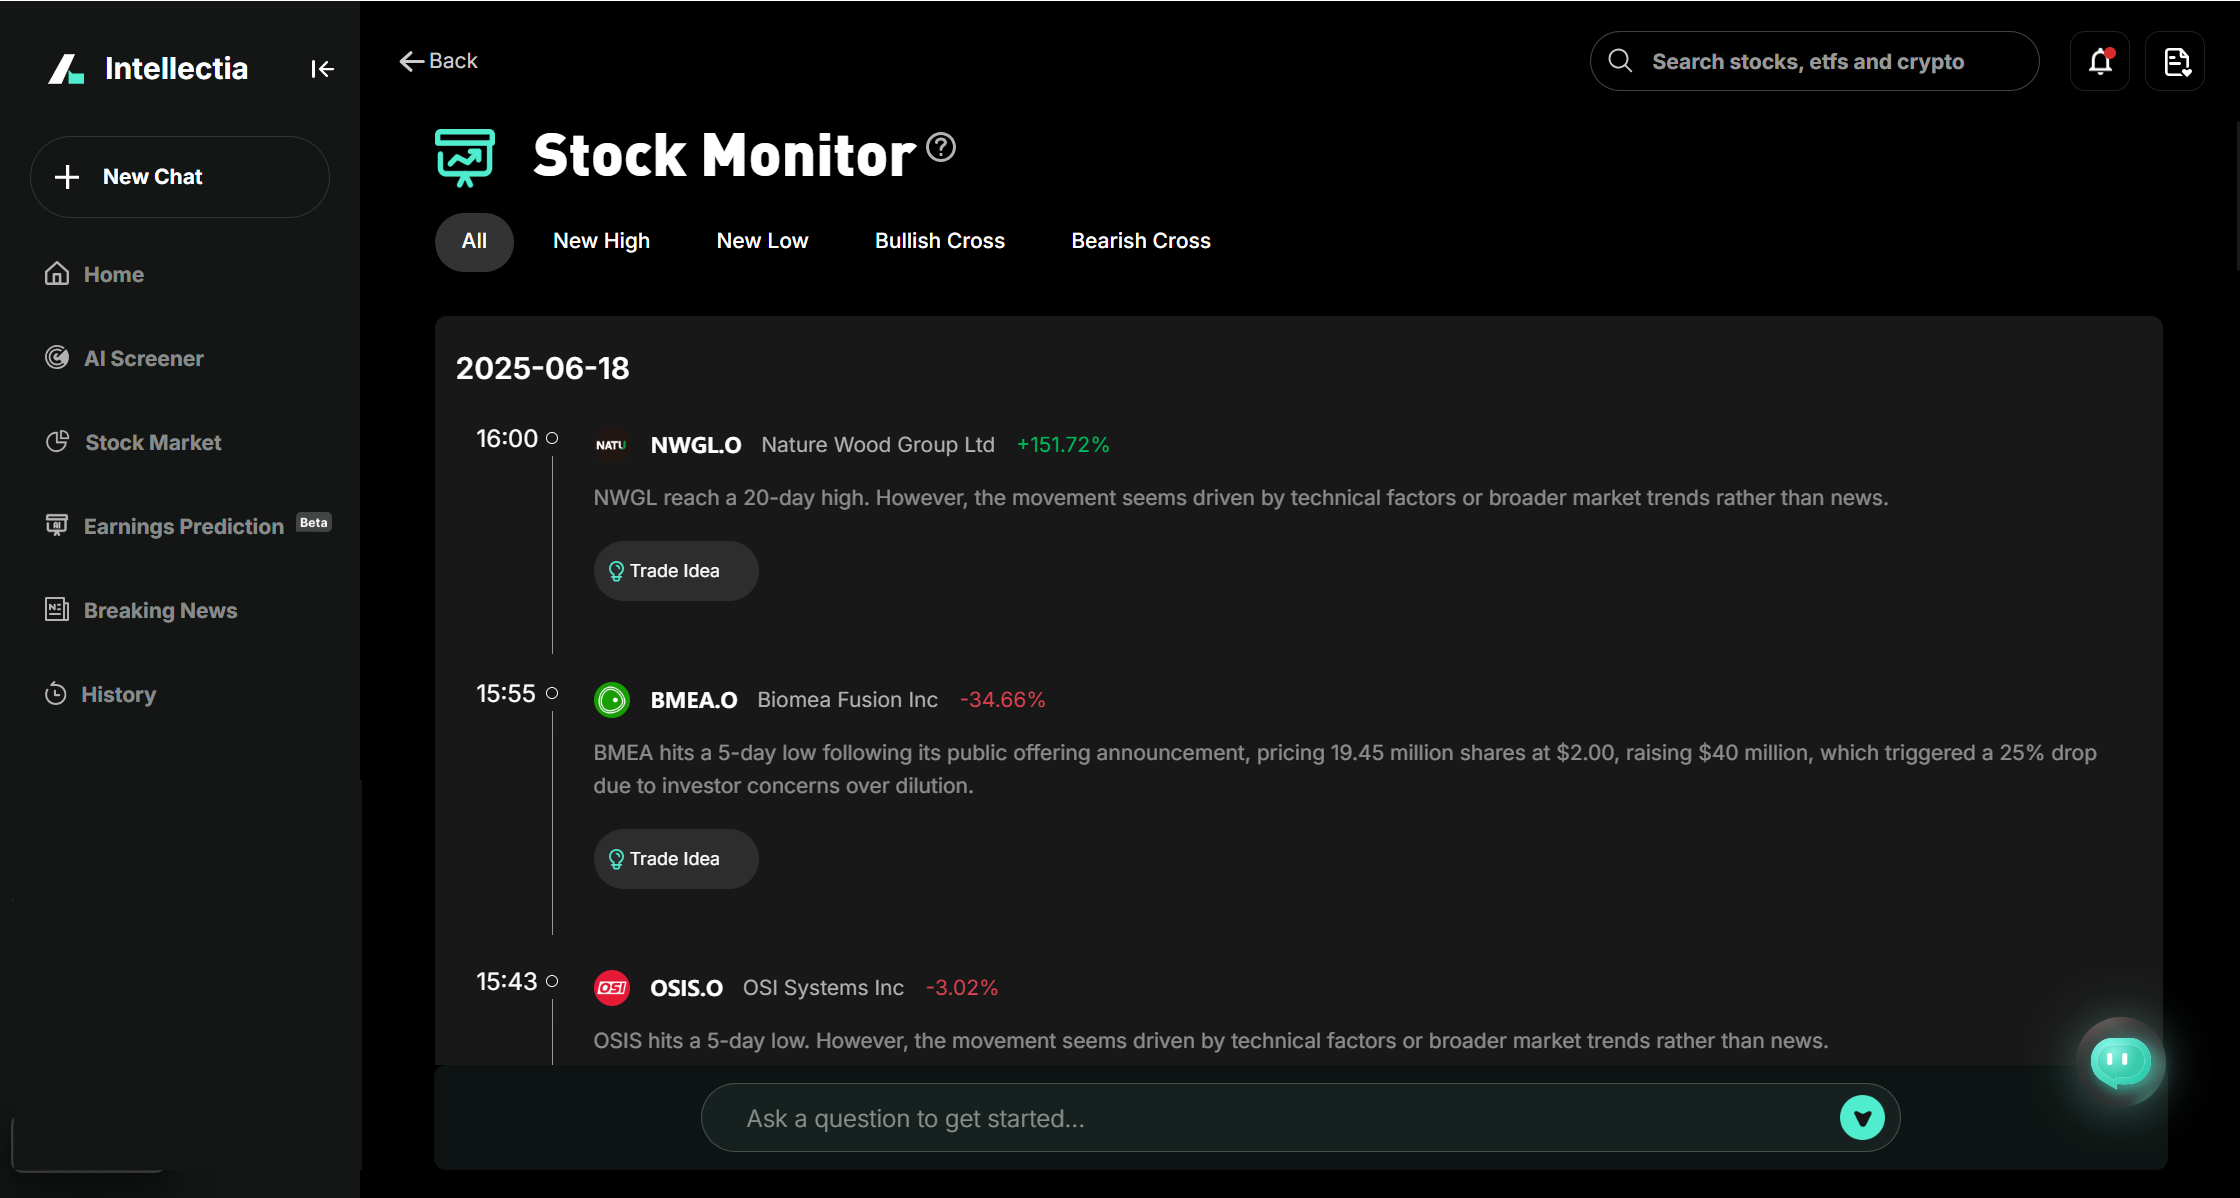
Task: Click the Back link
Action: pyautogui.click(x=438, y=60)
